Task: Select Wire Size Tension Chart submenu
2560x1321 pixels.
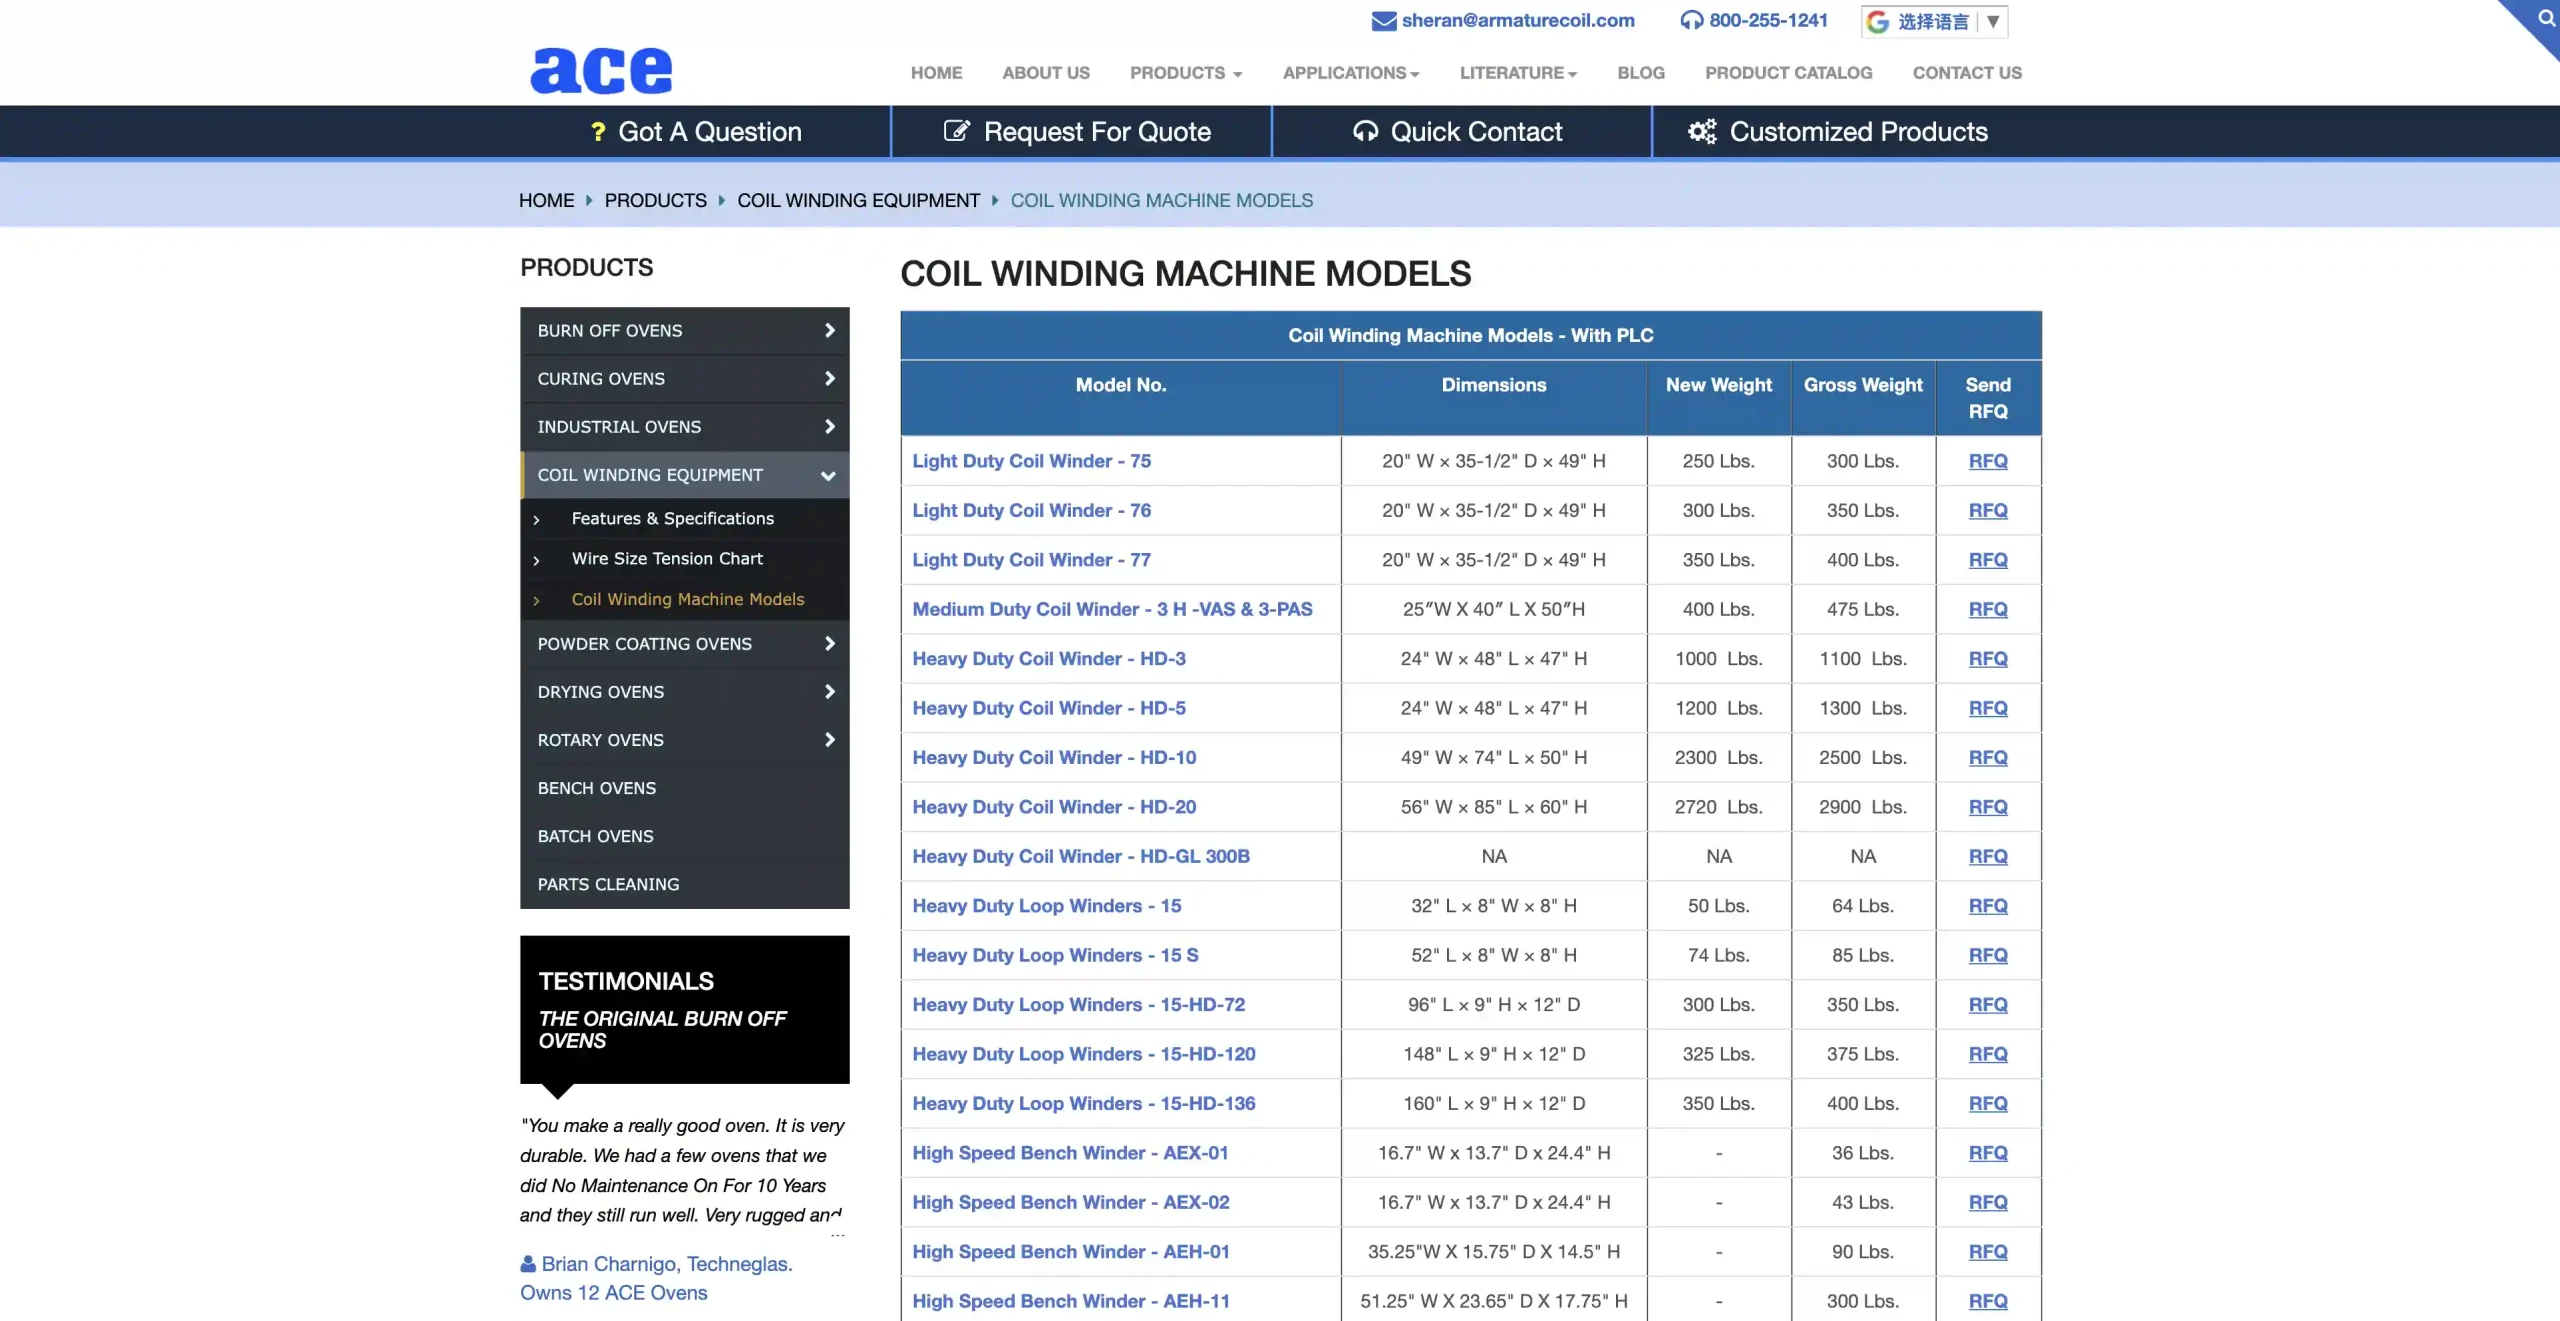Action: point(666,559)
